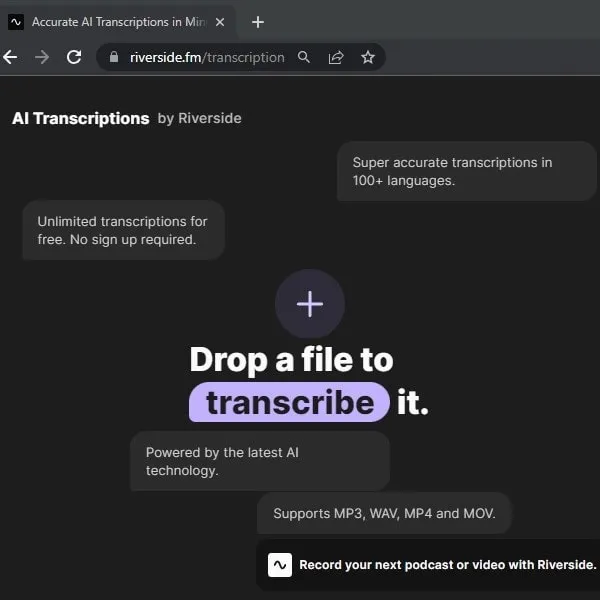Click the AI Transcriptions heading
Image resolution: width=600 pixels, height=600 pixels.
coord(81,118)
